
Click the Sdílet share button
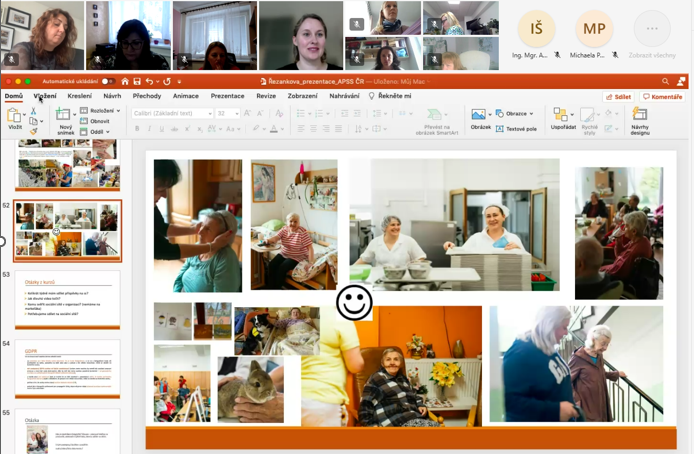619,97
